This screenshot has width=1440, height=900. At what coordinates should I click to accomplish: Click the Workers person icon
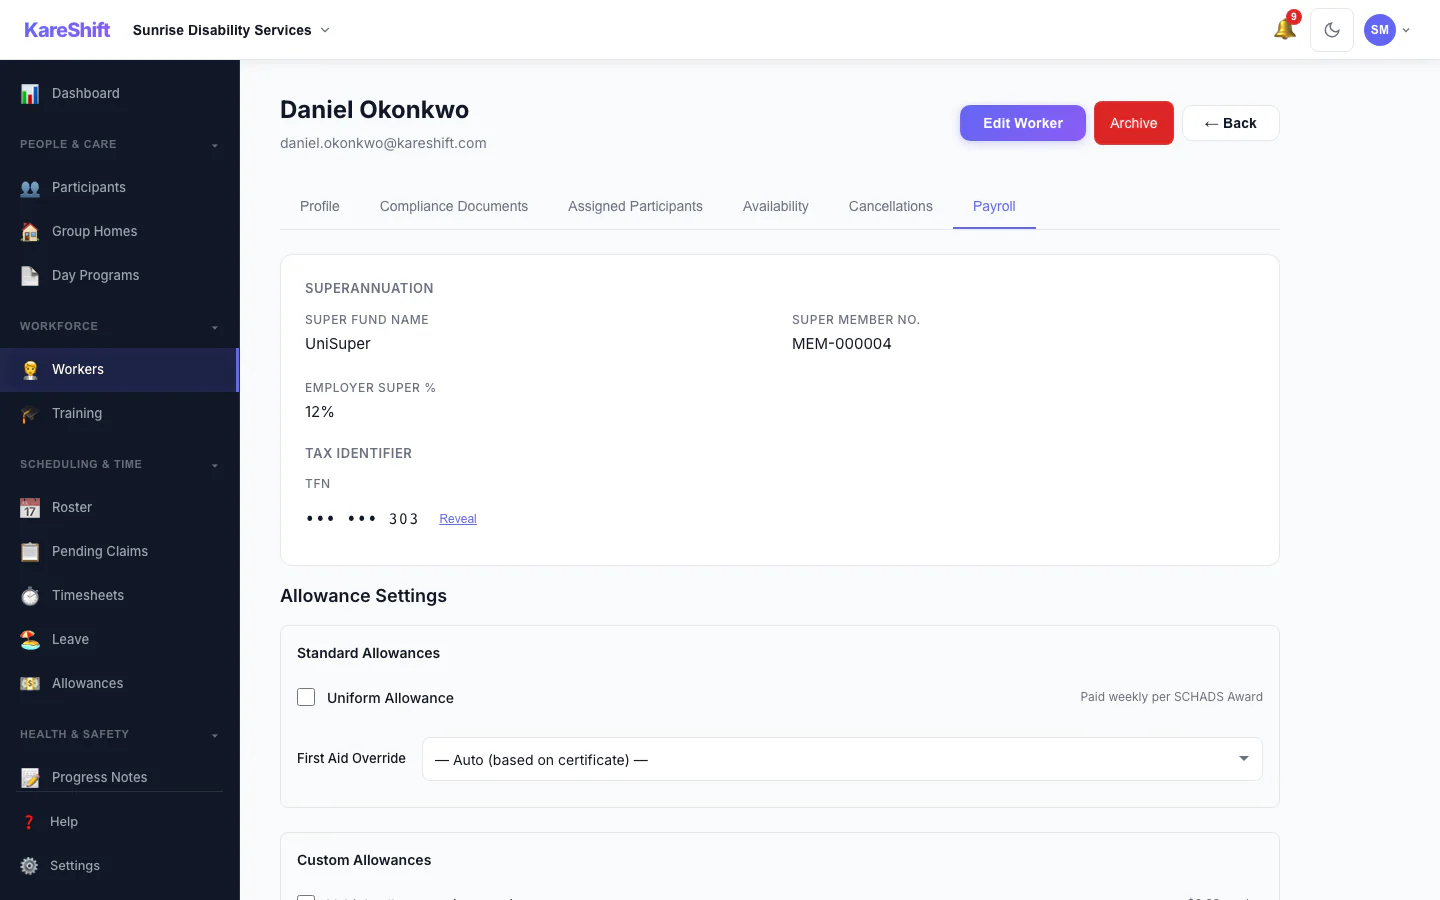pos(30,370)
